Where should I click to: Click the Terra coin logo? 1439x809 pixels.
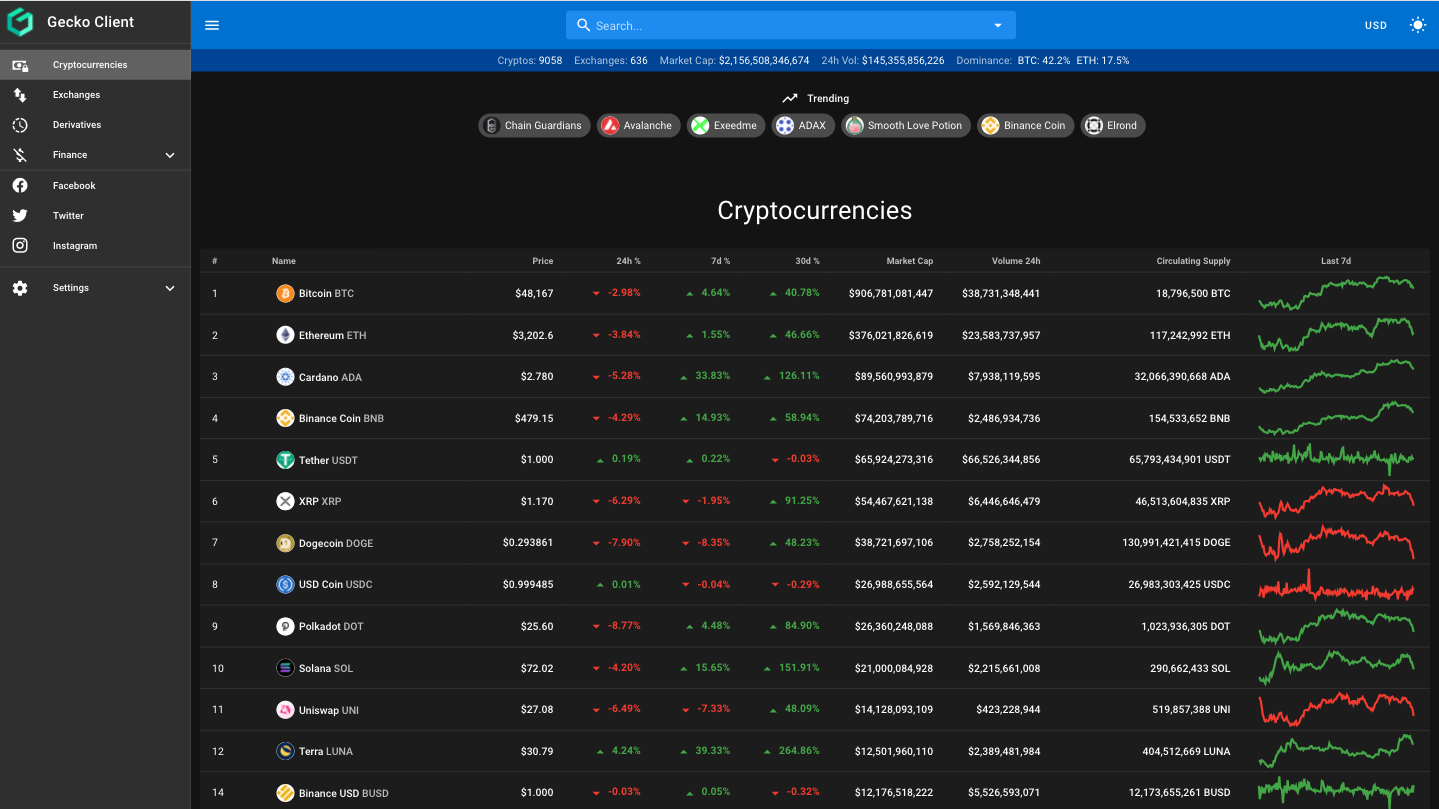285,751
